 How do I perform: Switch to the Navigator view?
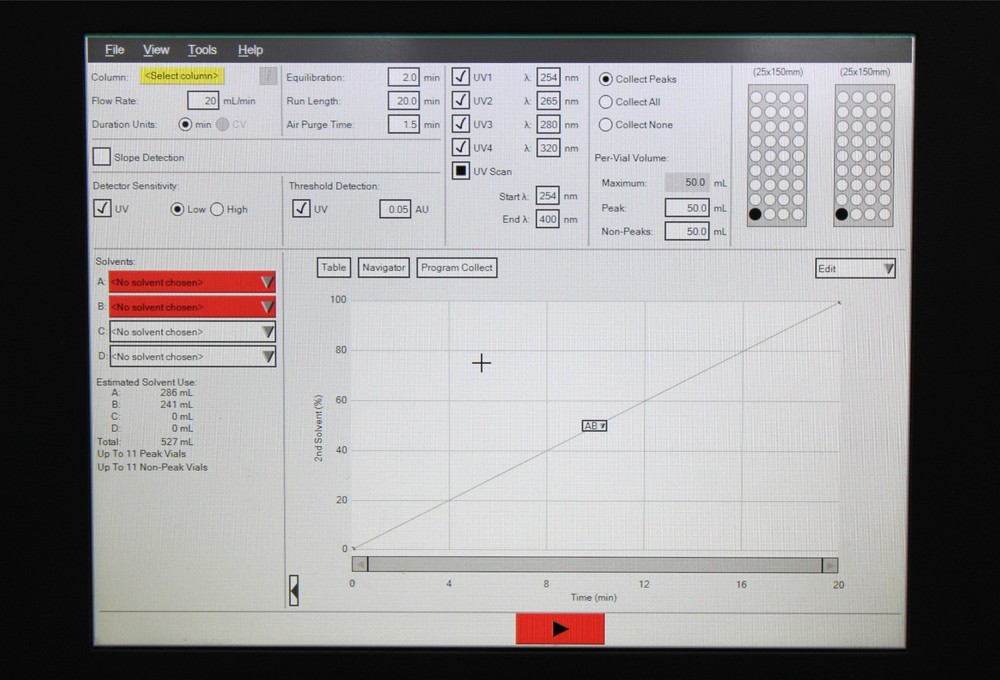point(385,267)
